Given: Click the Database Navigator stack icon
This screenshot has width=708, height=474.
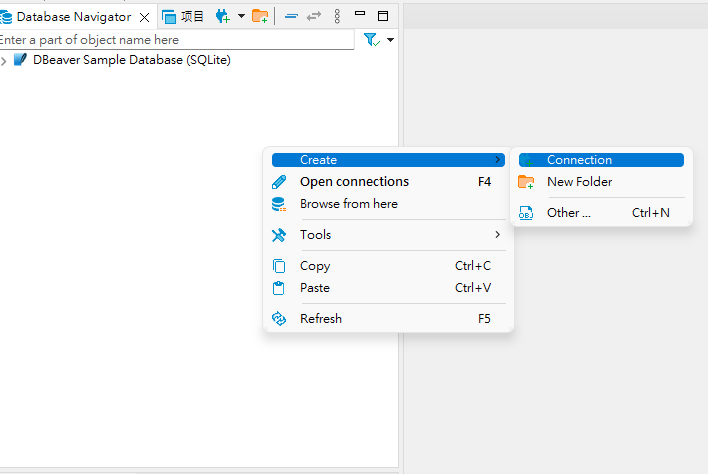Looking at the screenshot, I should coord(6,17).
